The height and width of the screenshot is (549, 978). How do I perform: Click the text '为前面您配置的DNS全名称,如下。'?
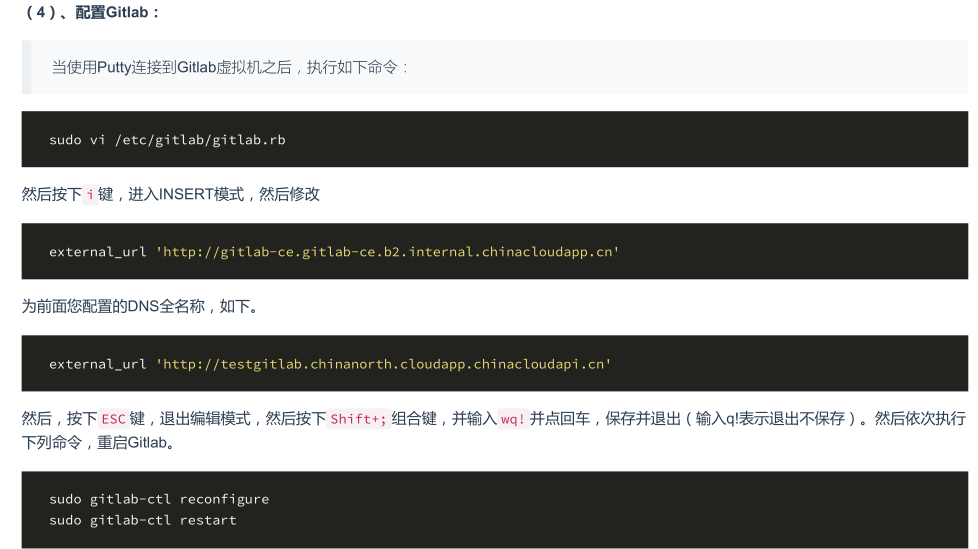(x=140, y=306)
